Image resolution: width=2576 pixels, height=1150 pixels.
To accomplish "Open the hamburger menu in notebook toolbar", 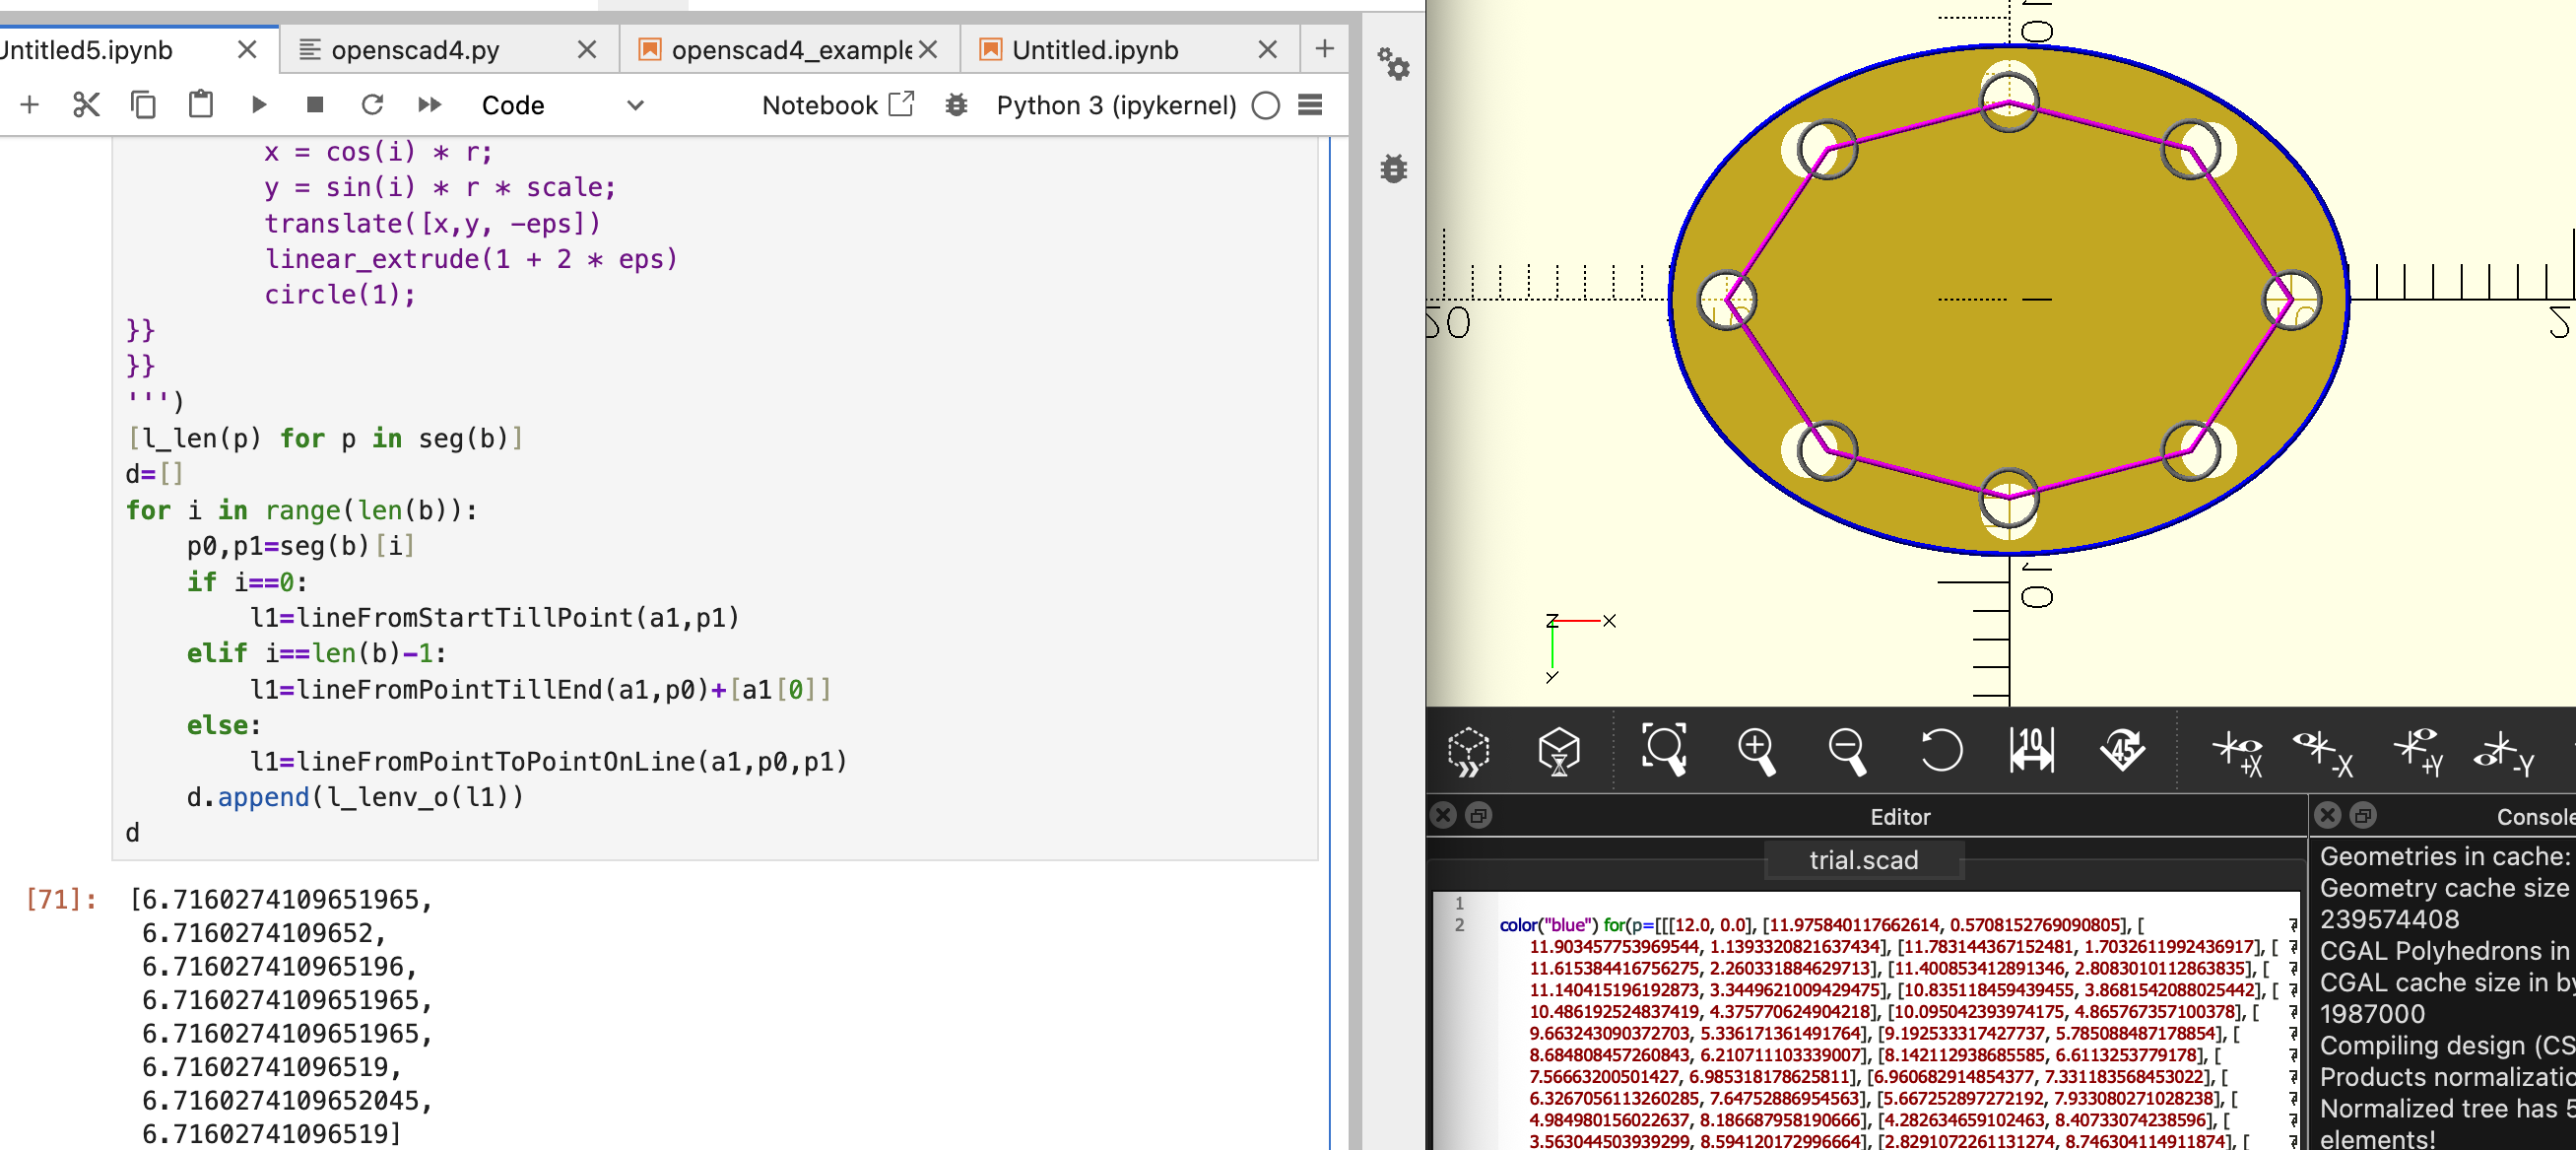I will pos(1311,105).
